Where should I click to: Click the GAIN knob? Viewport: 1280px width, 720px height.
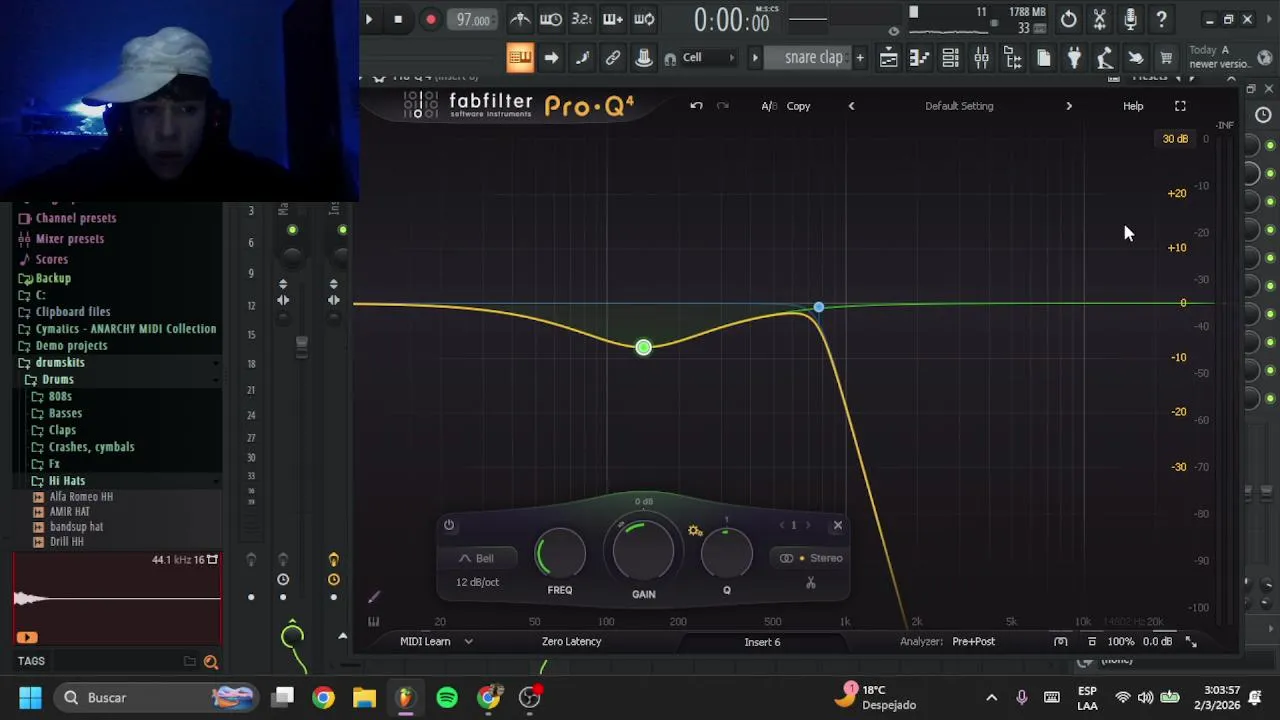643,552
